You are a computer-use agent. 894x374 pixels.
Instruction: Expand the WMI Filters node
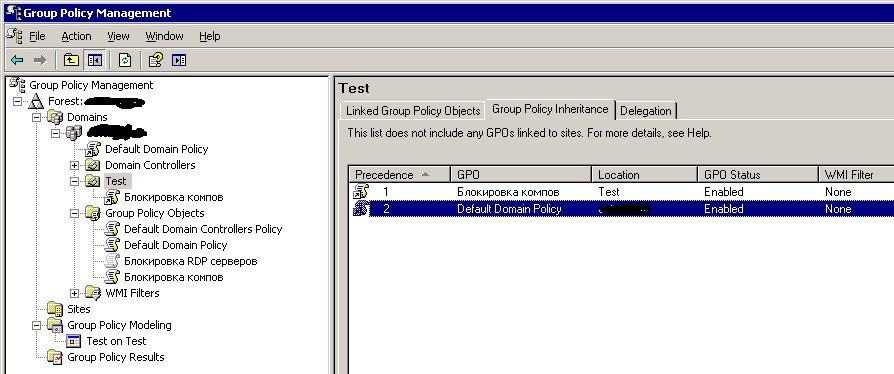(74, 294)
